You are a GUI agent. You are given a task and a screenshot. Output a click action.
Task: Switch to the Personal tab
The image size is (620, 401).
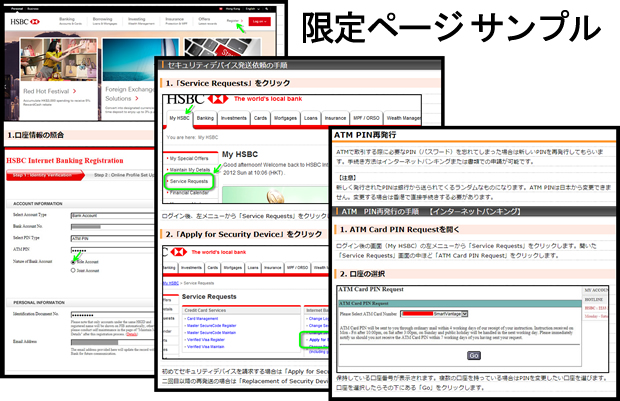17,9
